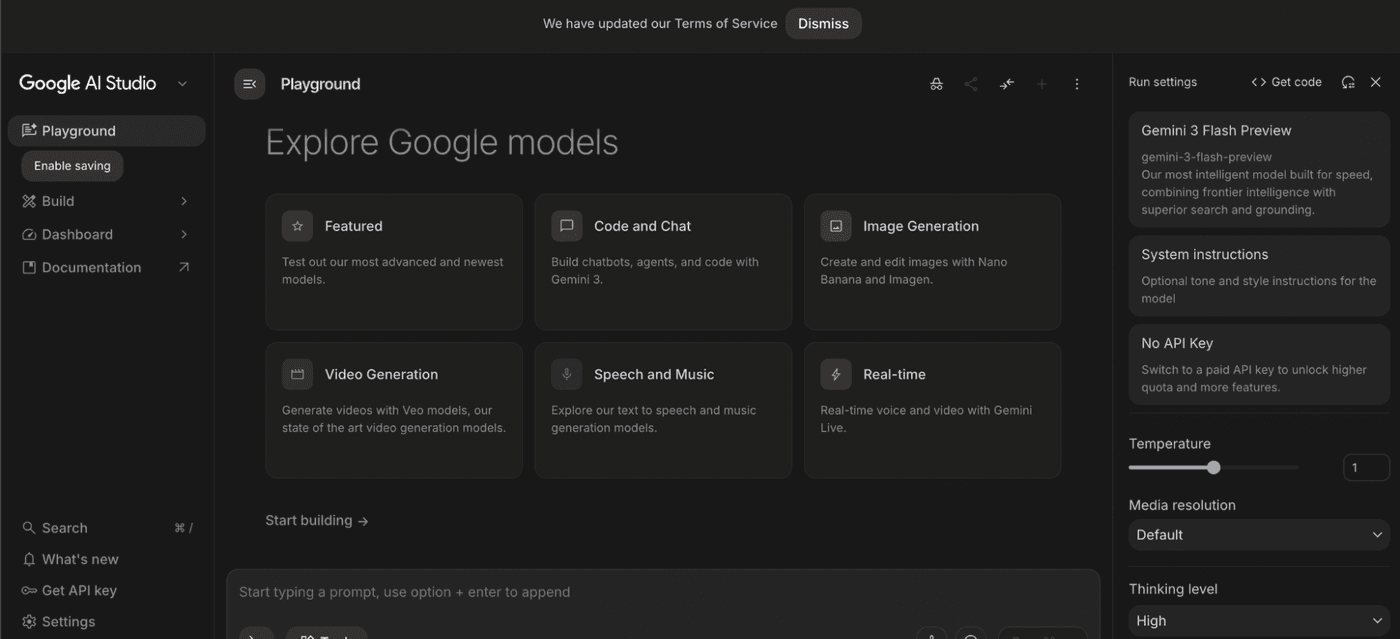Close the Run settings panel
The image size is (1400, 639).
[x=1376, y=82]
